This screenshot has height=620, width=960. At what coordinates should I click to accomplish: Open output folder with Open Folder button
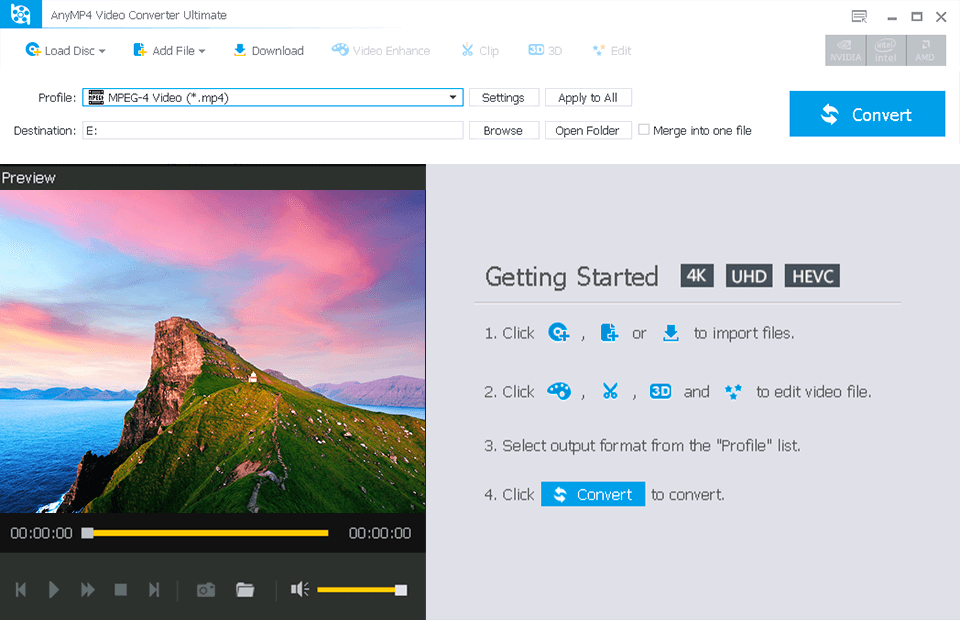point(588,130)
